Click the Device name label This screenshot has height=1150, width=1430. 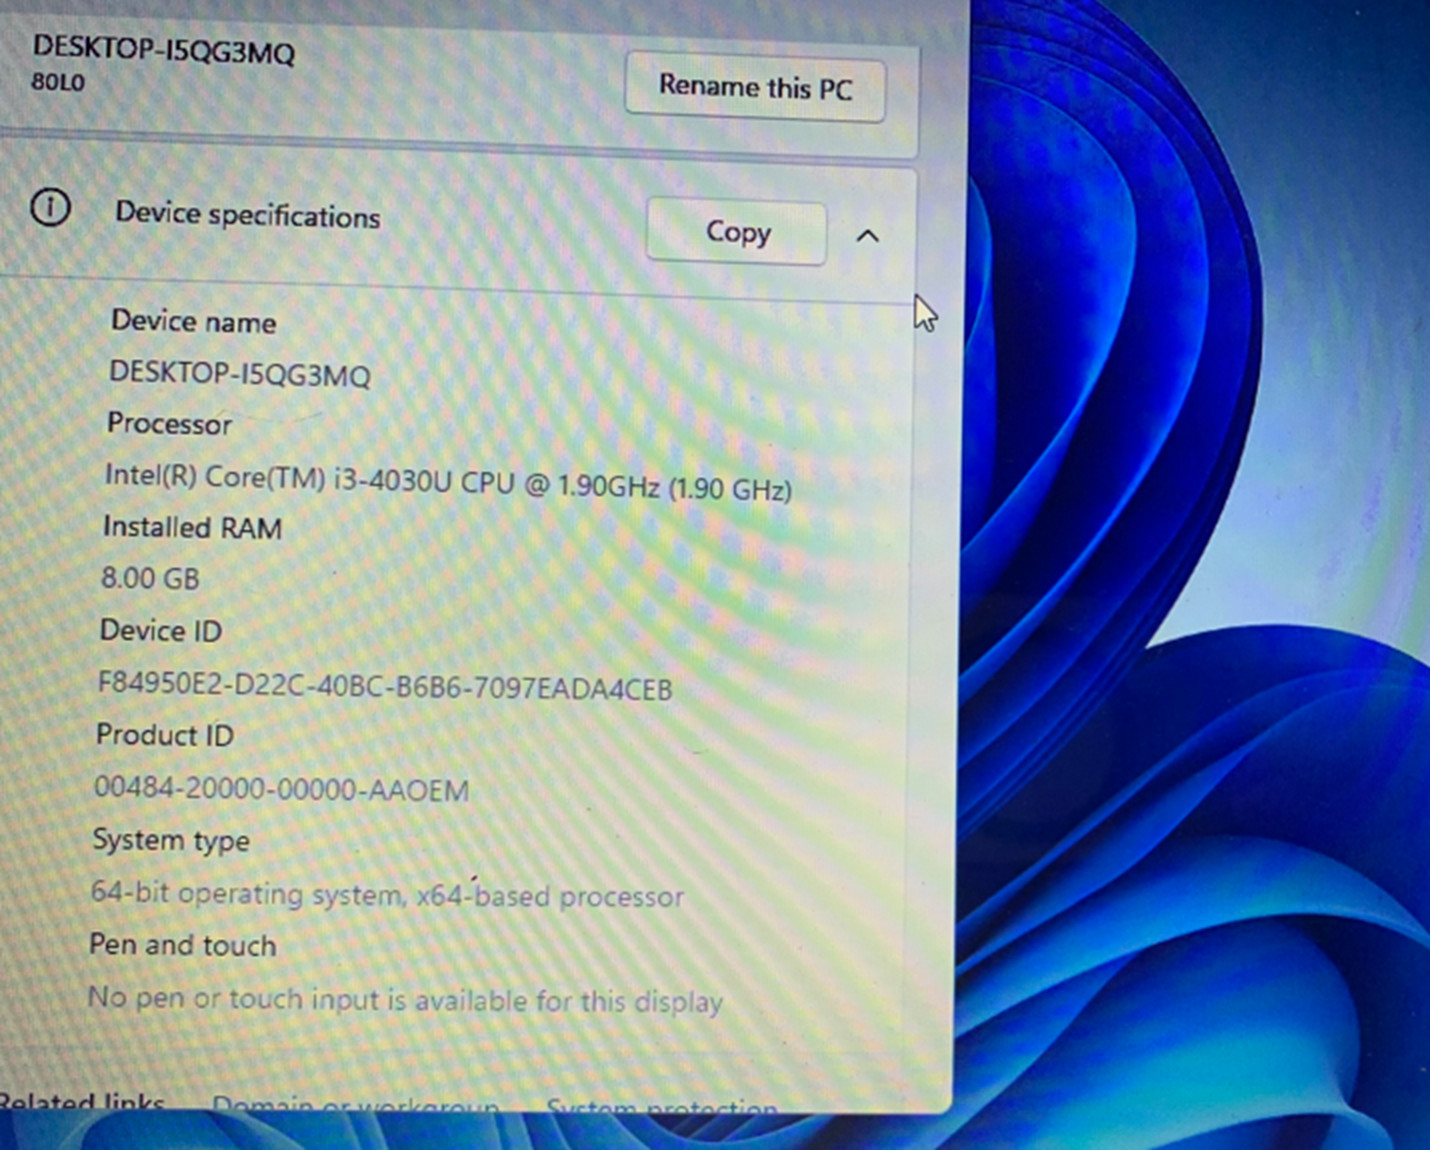coord(194,322)
